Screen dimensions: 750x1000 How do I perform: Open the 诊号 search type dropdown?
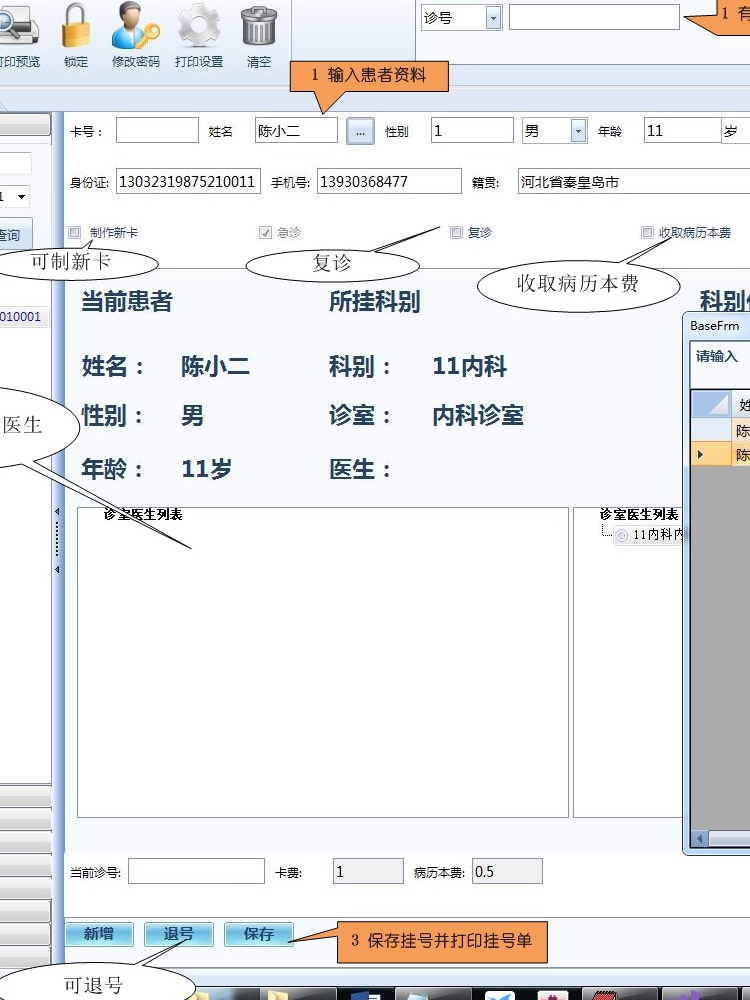(x=494, y=18)
